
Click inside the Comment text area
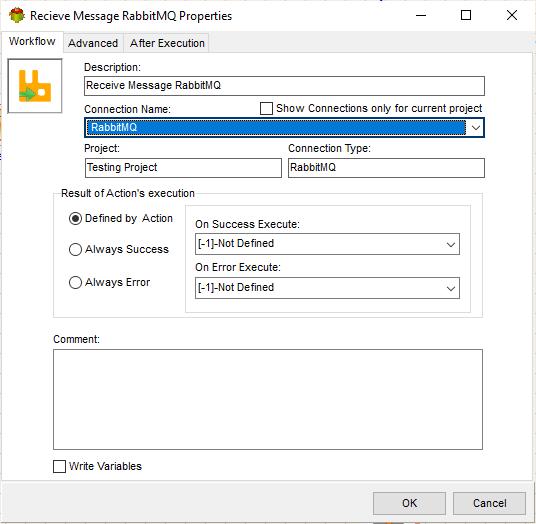pyautogui.click(x=268, y=399)
